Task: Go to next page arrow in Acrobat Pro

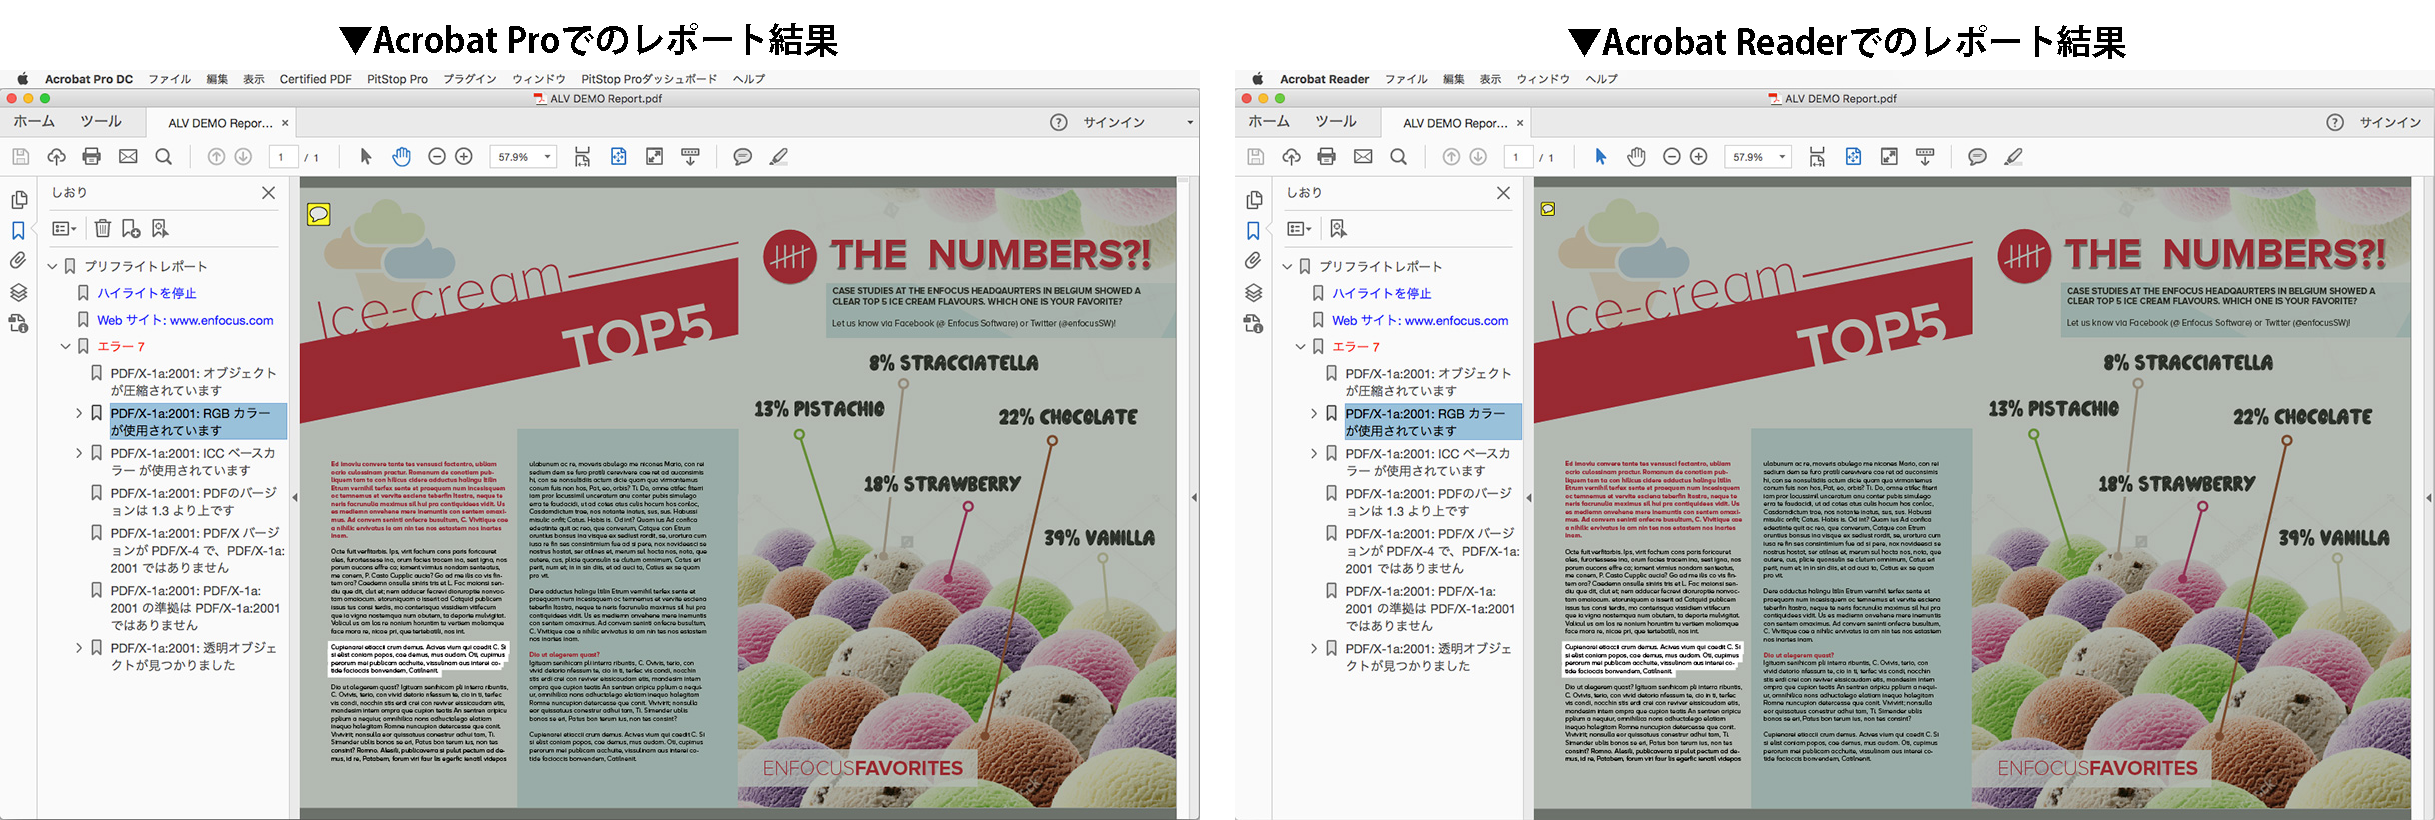Action: click(x=243, y=156)
